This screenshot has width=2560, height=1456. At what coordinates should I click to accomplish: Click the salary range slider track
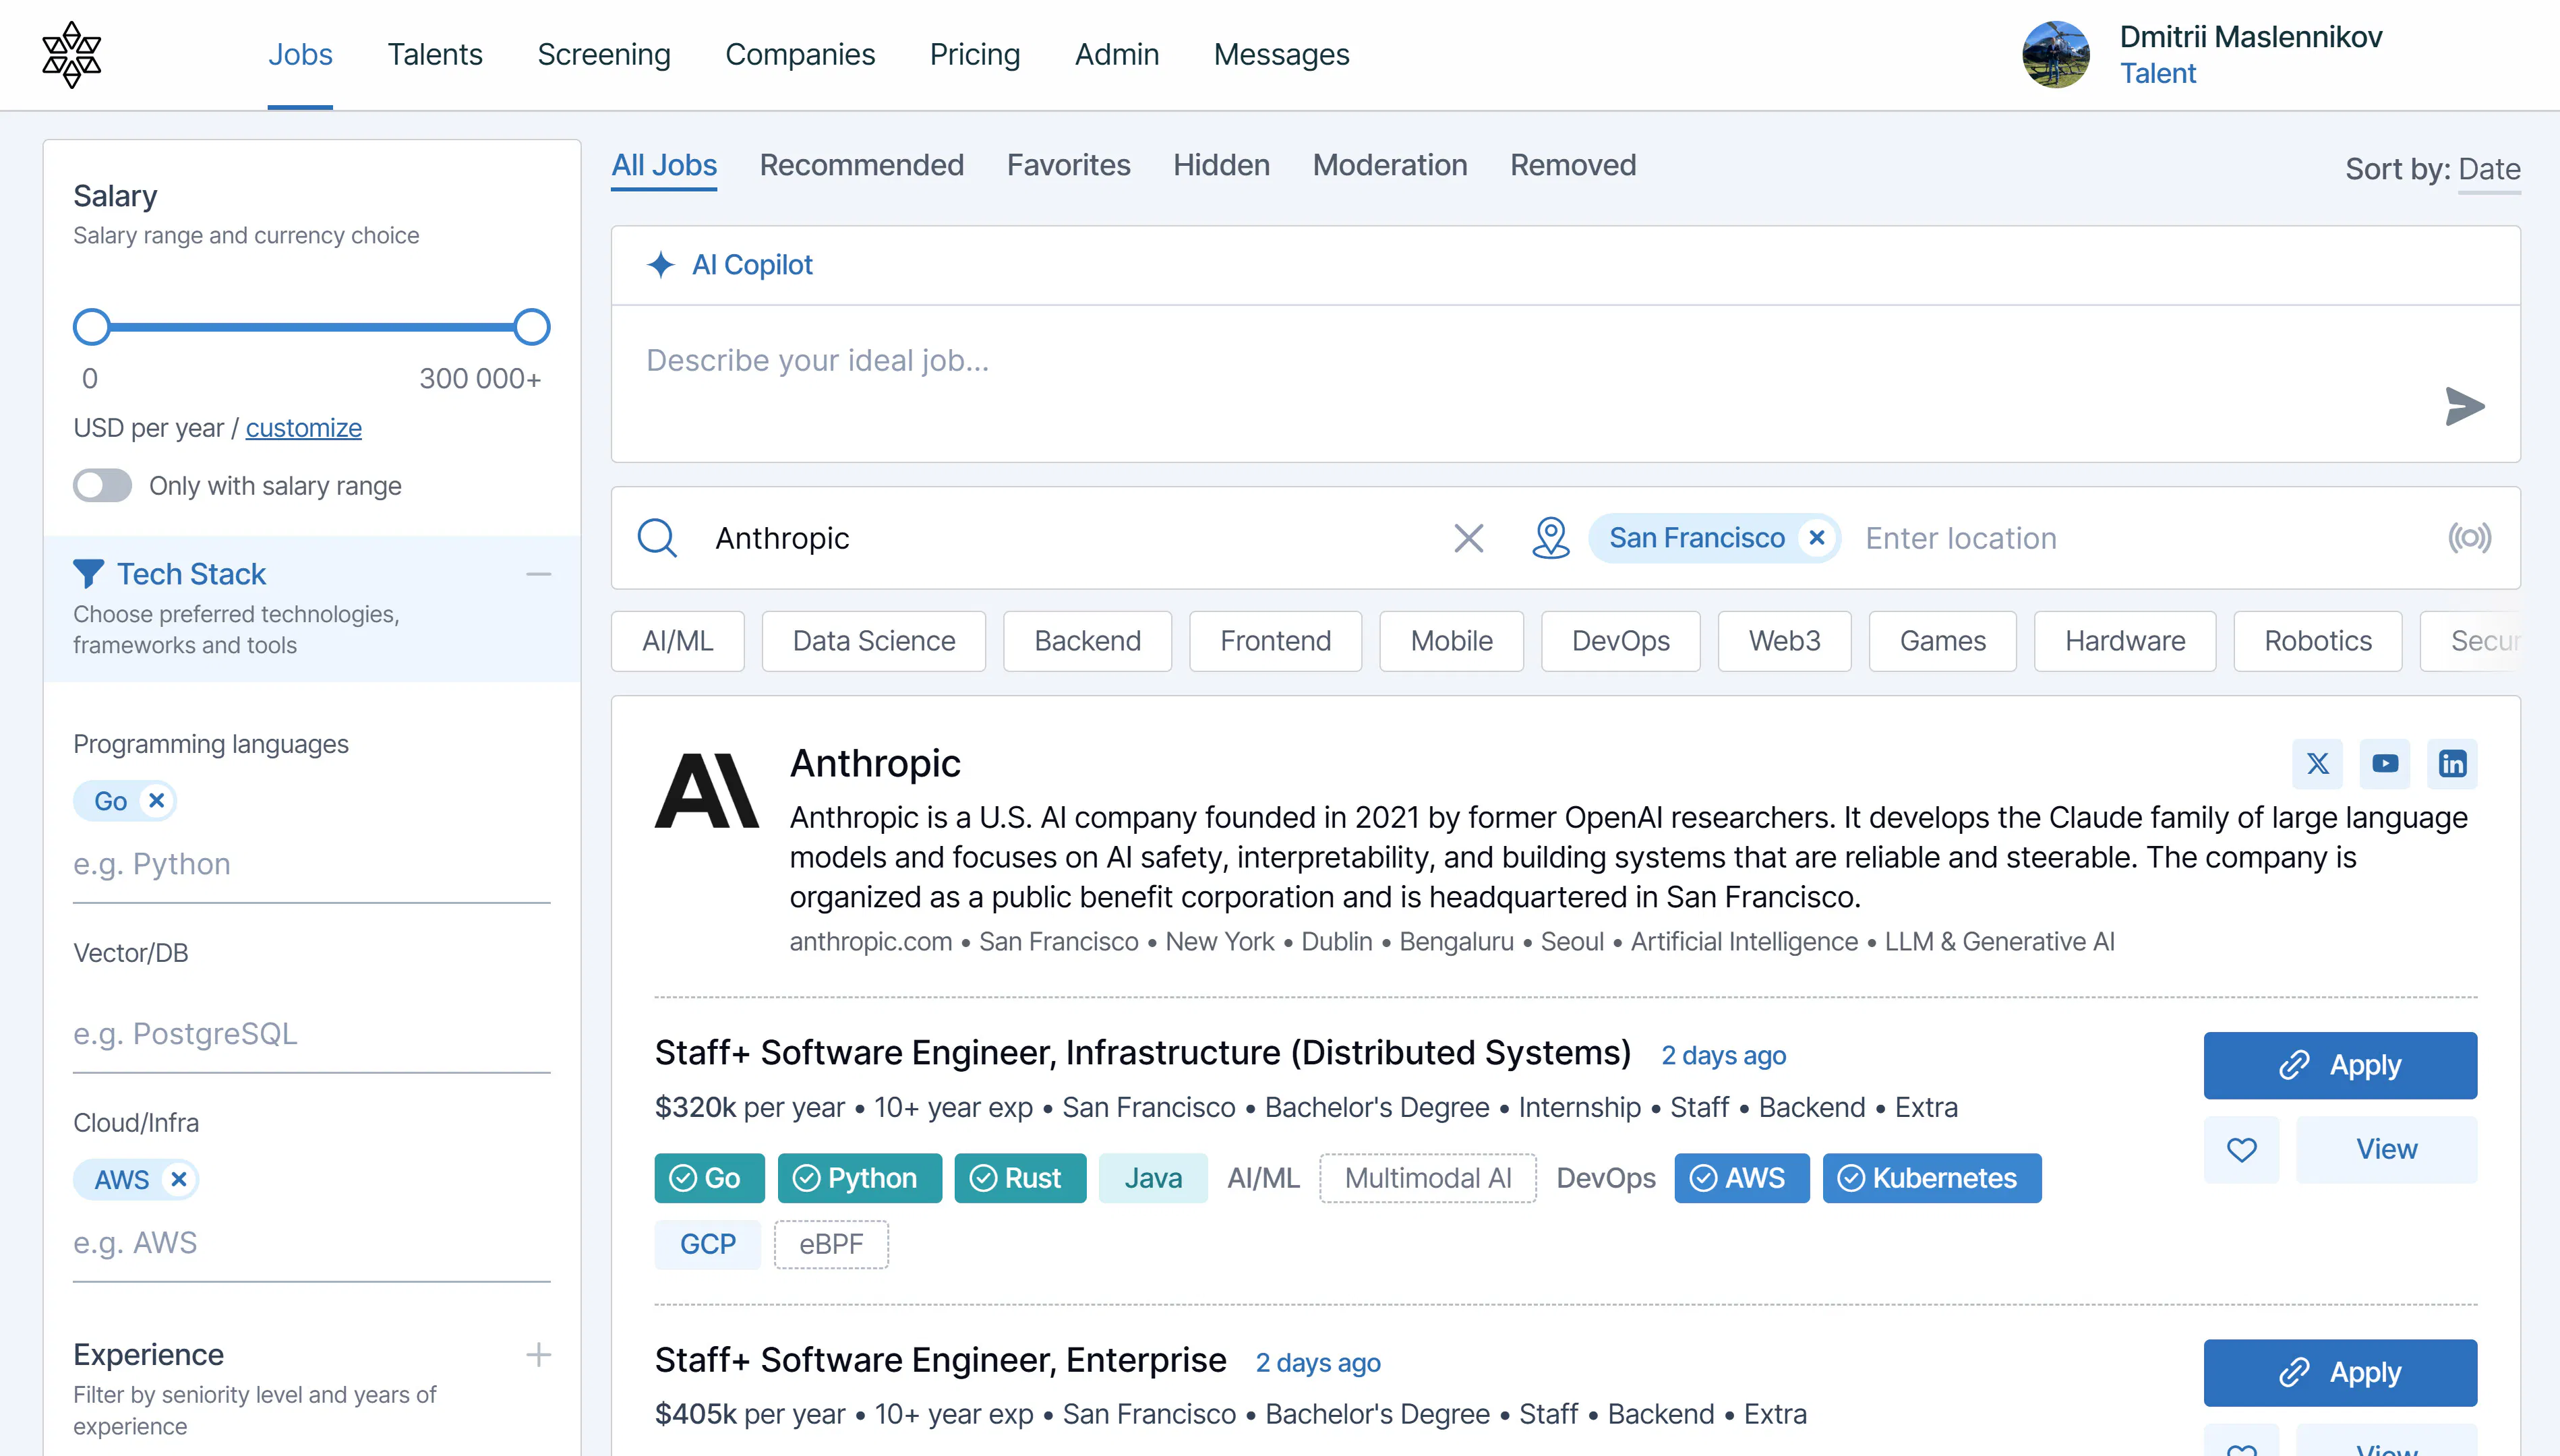[x=311, y=327]
